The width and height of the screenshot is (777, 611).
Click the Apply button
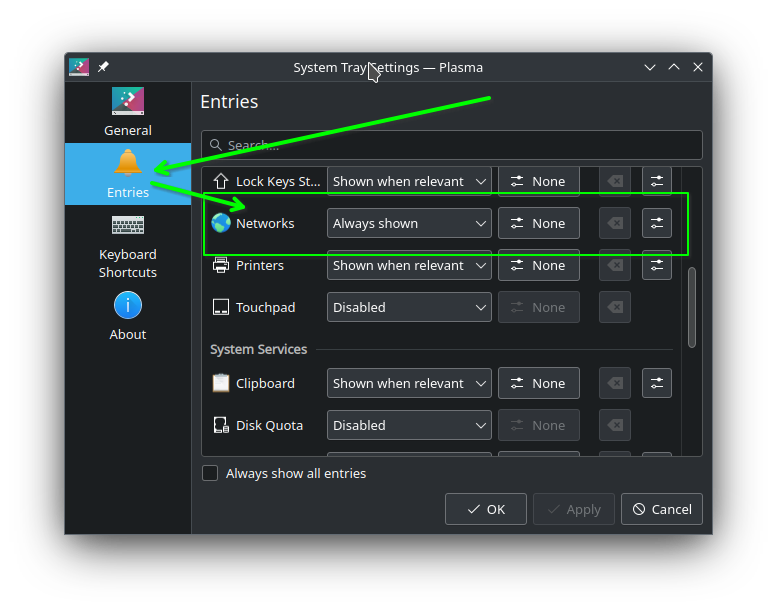[574, 509]
